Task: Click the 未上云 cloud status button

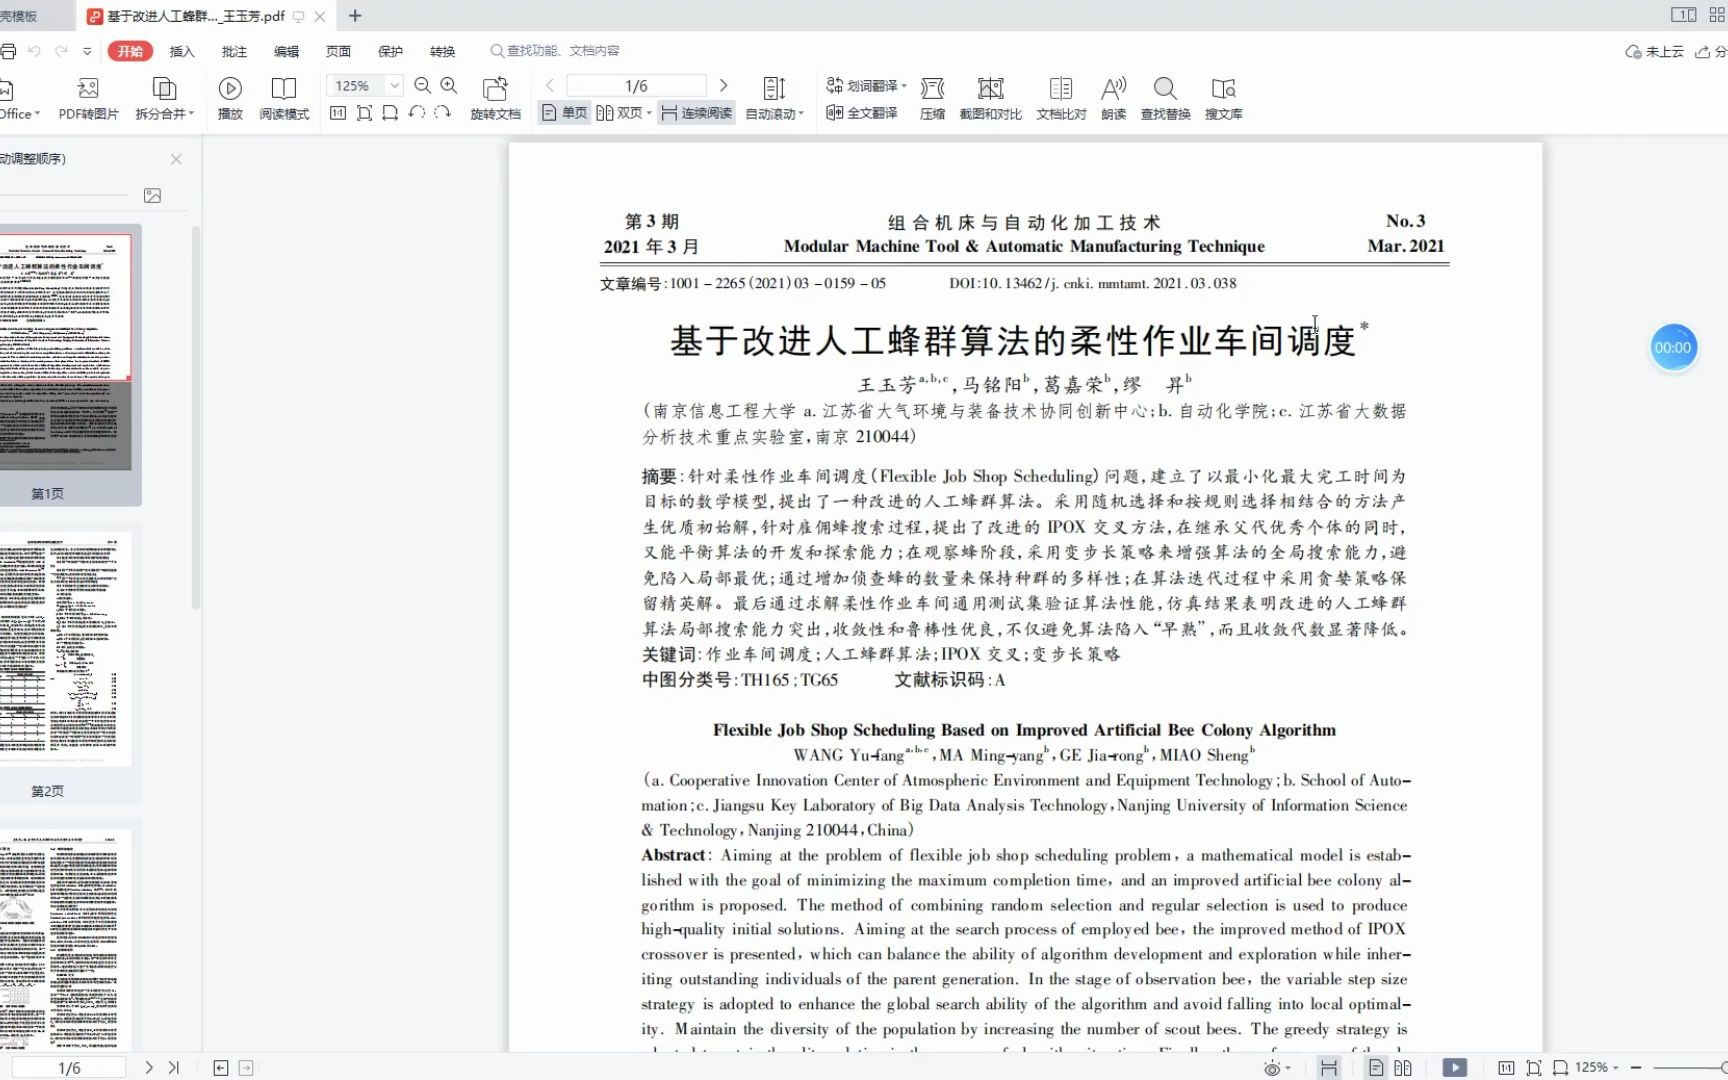Action: tap(1655, 51)
